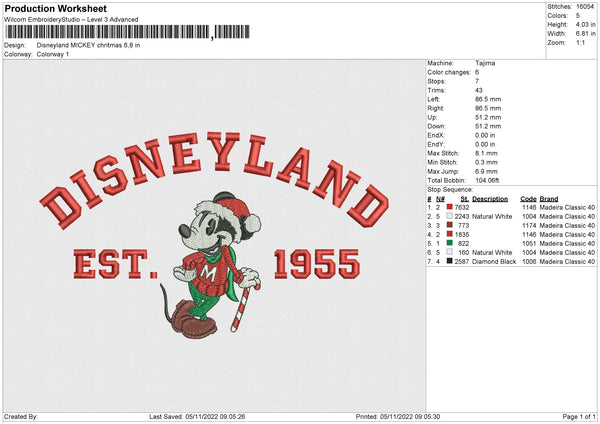Click 'Printed: 05/11/2022 09:05:30' footer text
The width and height of the screenshot is (600, 424).
398,417
